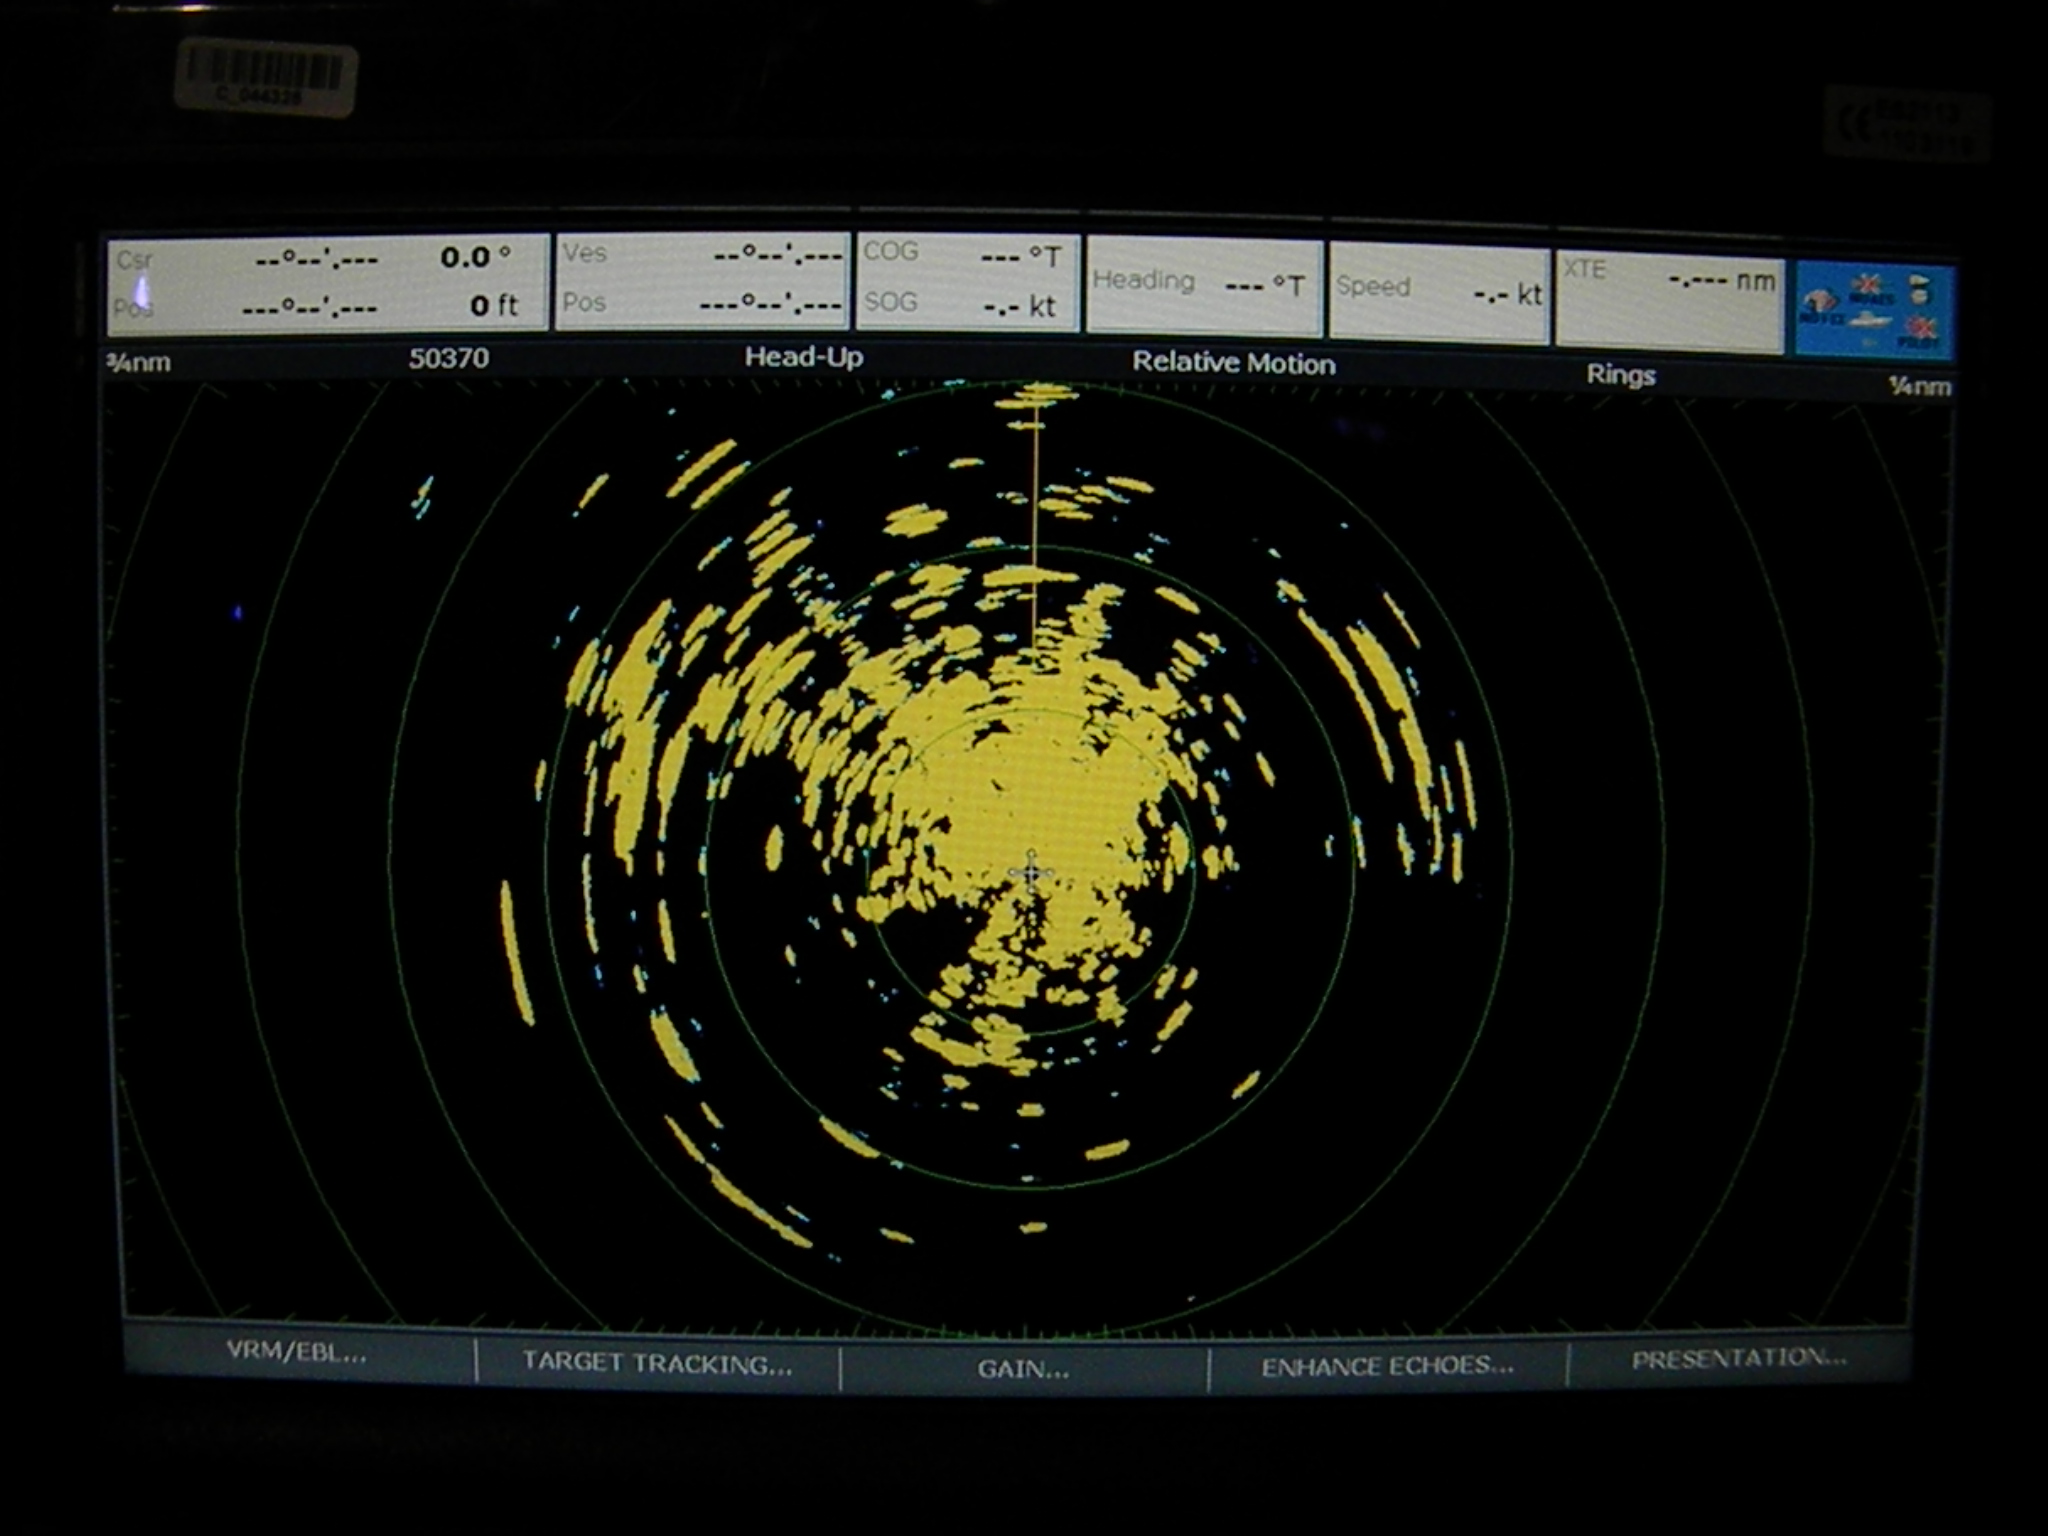Click the Rings status label
Viewport: 2048px width, 1536px height.
1621,375
